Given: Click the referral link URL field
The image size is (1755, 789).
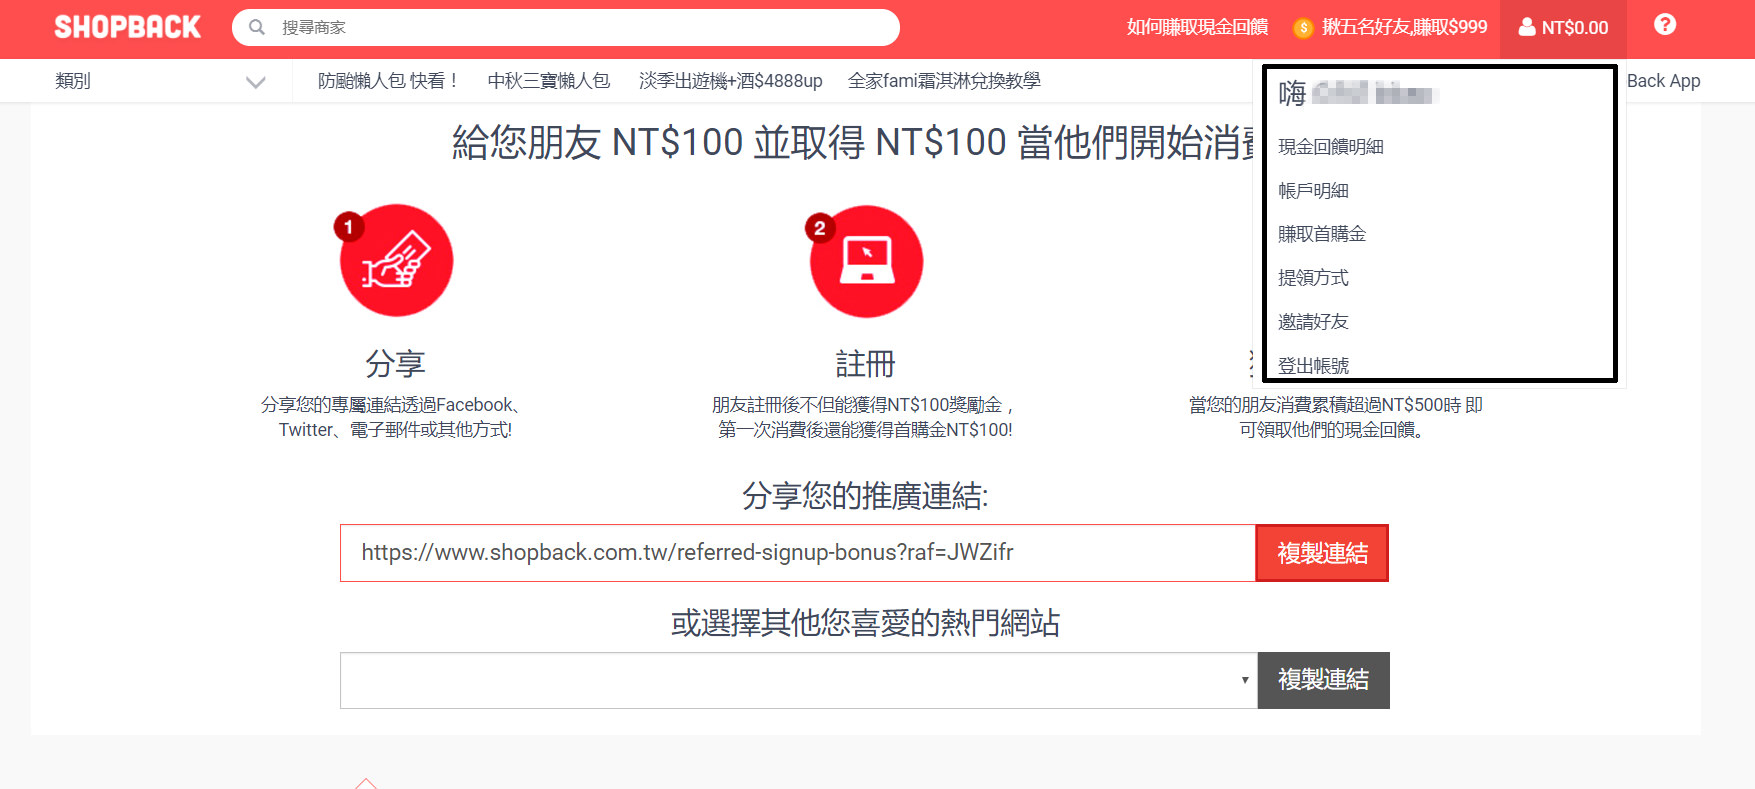Looking at the screenshot, I should tap(798, 553).
